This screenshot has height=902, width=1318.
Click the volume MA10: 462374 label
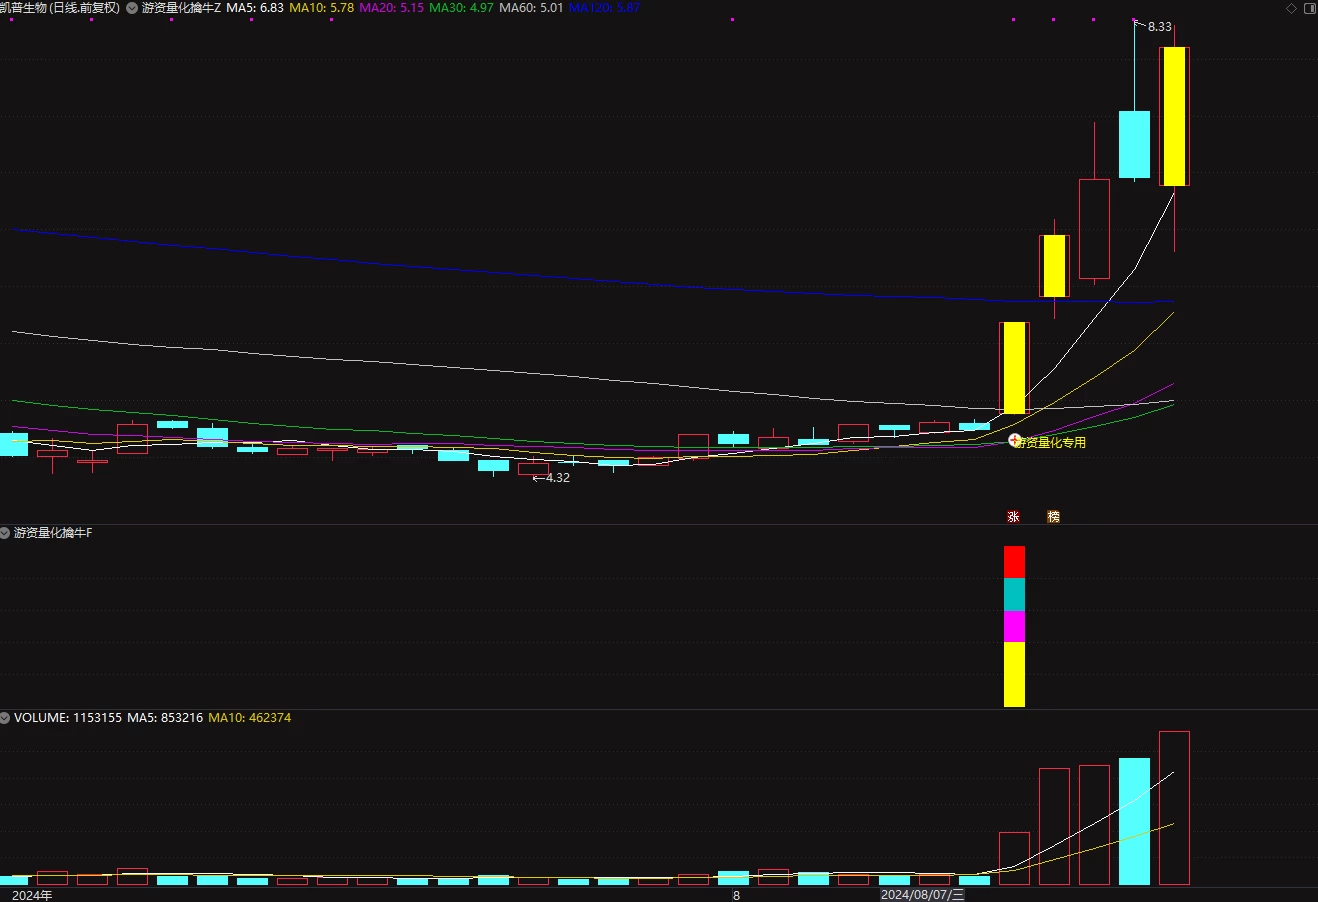250,718
